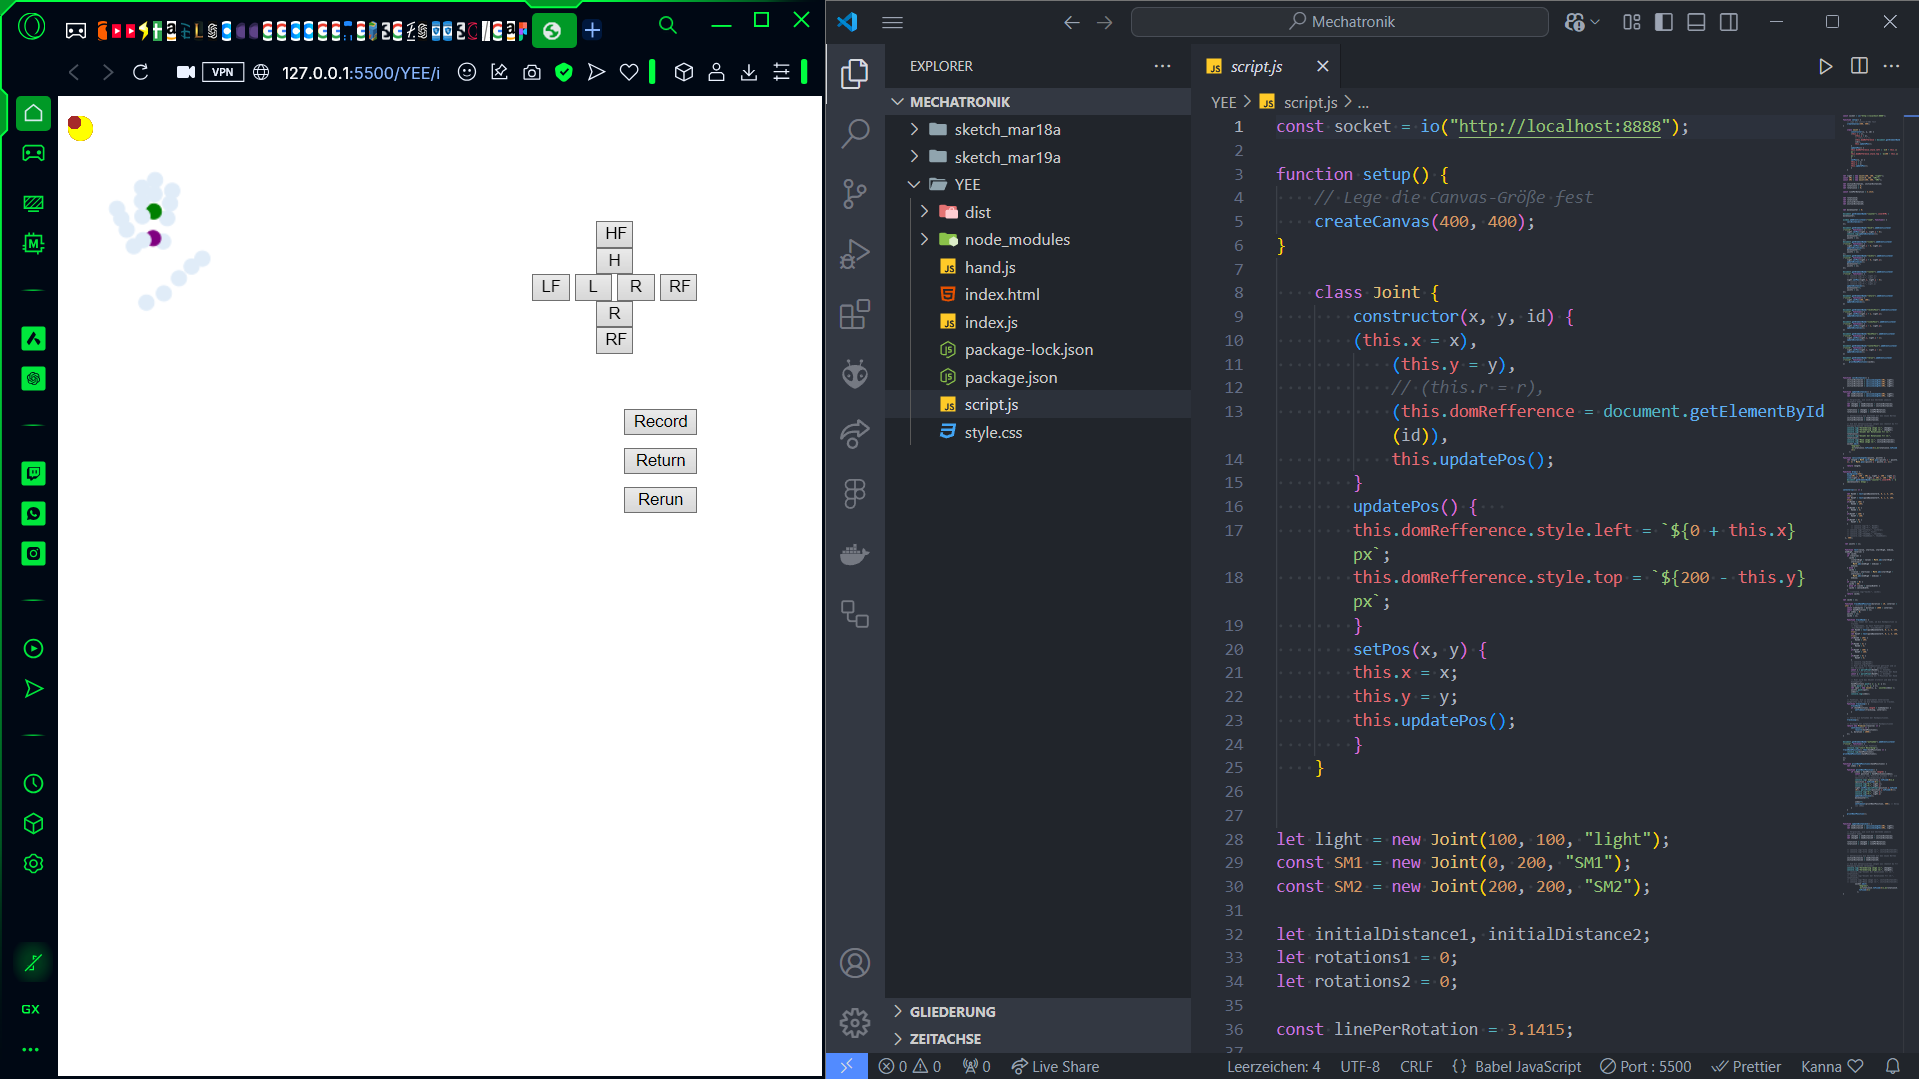Open Explorer views and more actions

pyautogui.click(x=1162, y=66)
